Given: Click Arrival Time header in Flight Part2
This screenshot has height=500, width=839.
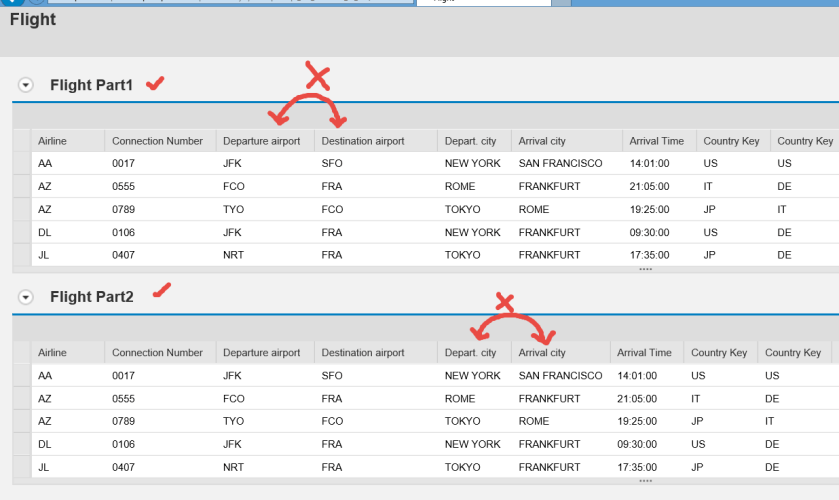Looking at the screenshot, I should (644, 353).
